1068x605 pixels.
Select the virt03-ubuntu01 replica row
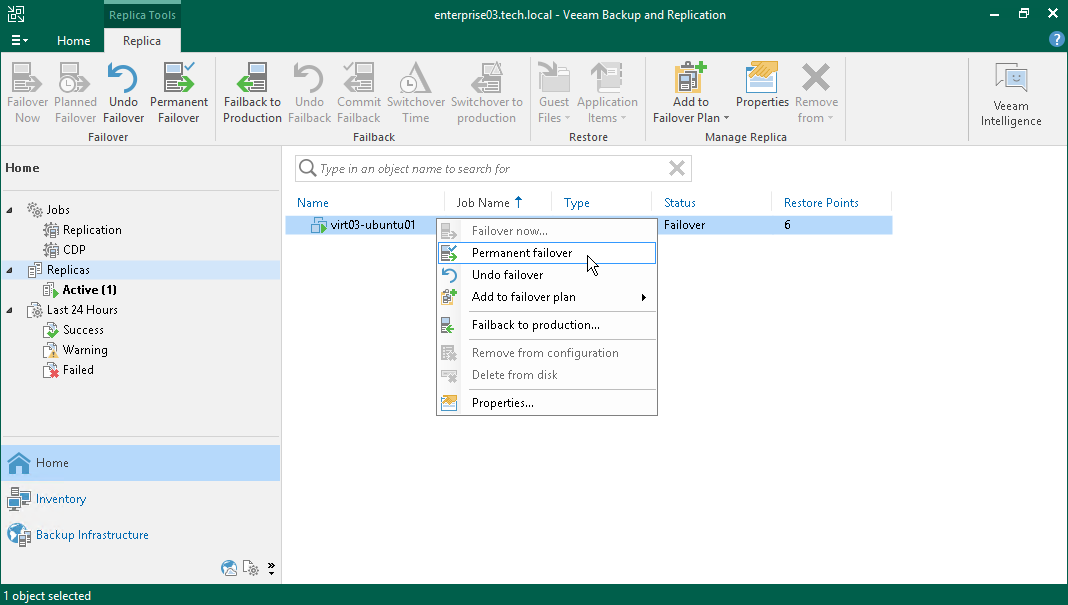tap(588, 225)
